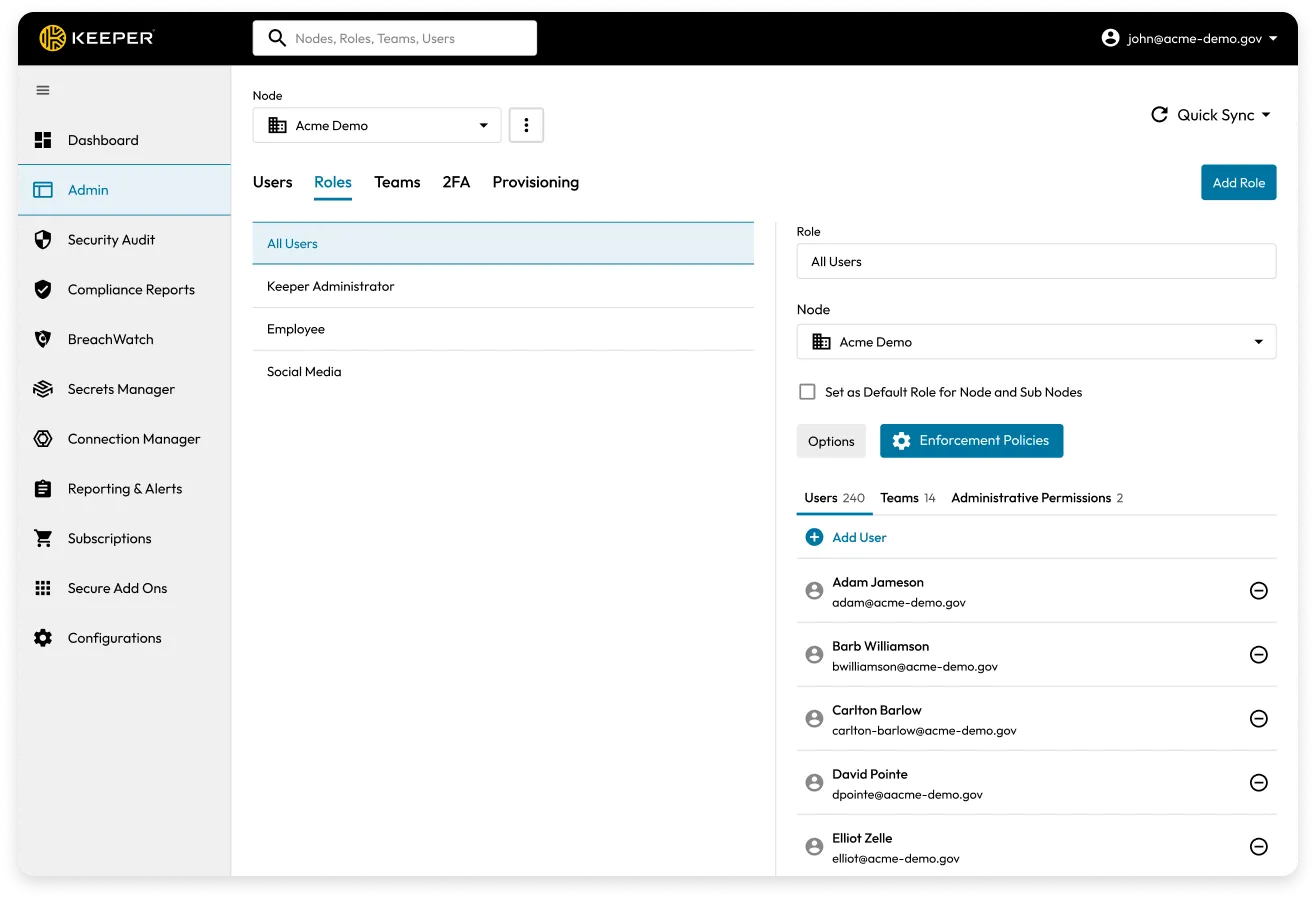Click the Add Role button
Image resolution: width=1316 pixels, height=900 pixels.
[1239, 183]
